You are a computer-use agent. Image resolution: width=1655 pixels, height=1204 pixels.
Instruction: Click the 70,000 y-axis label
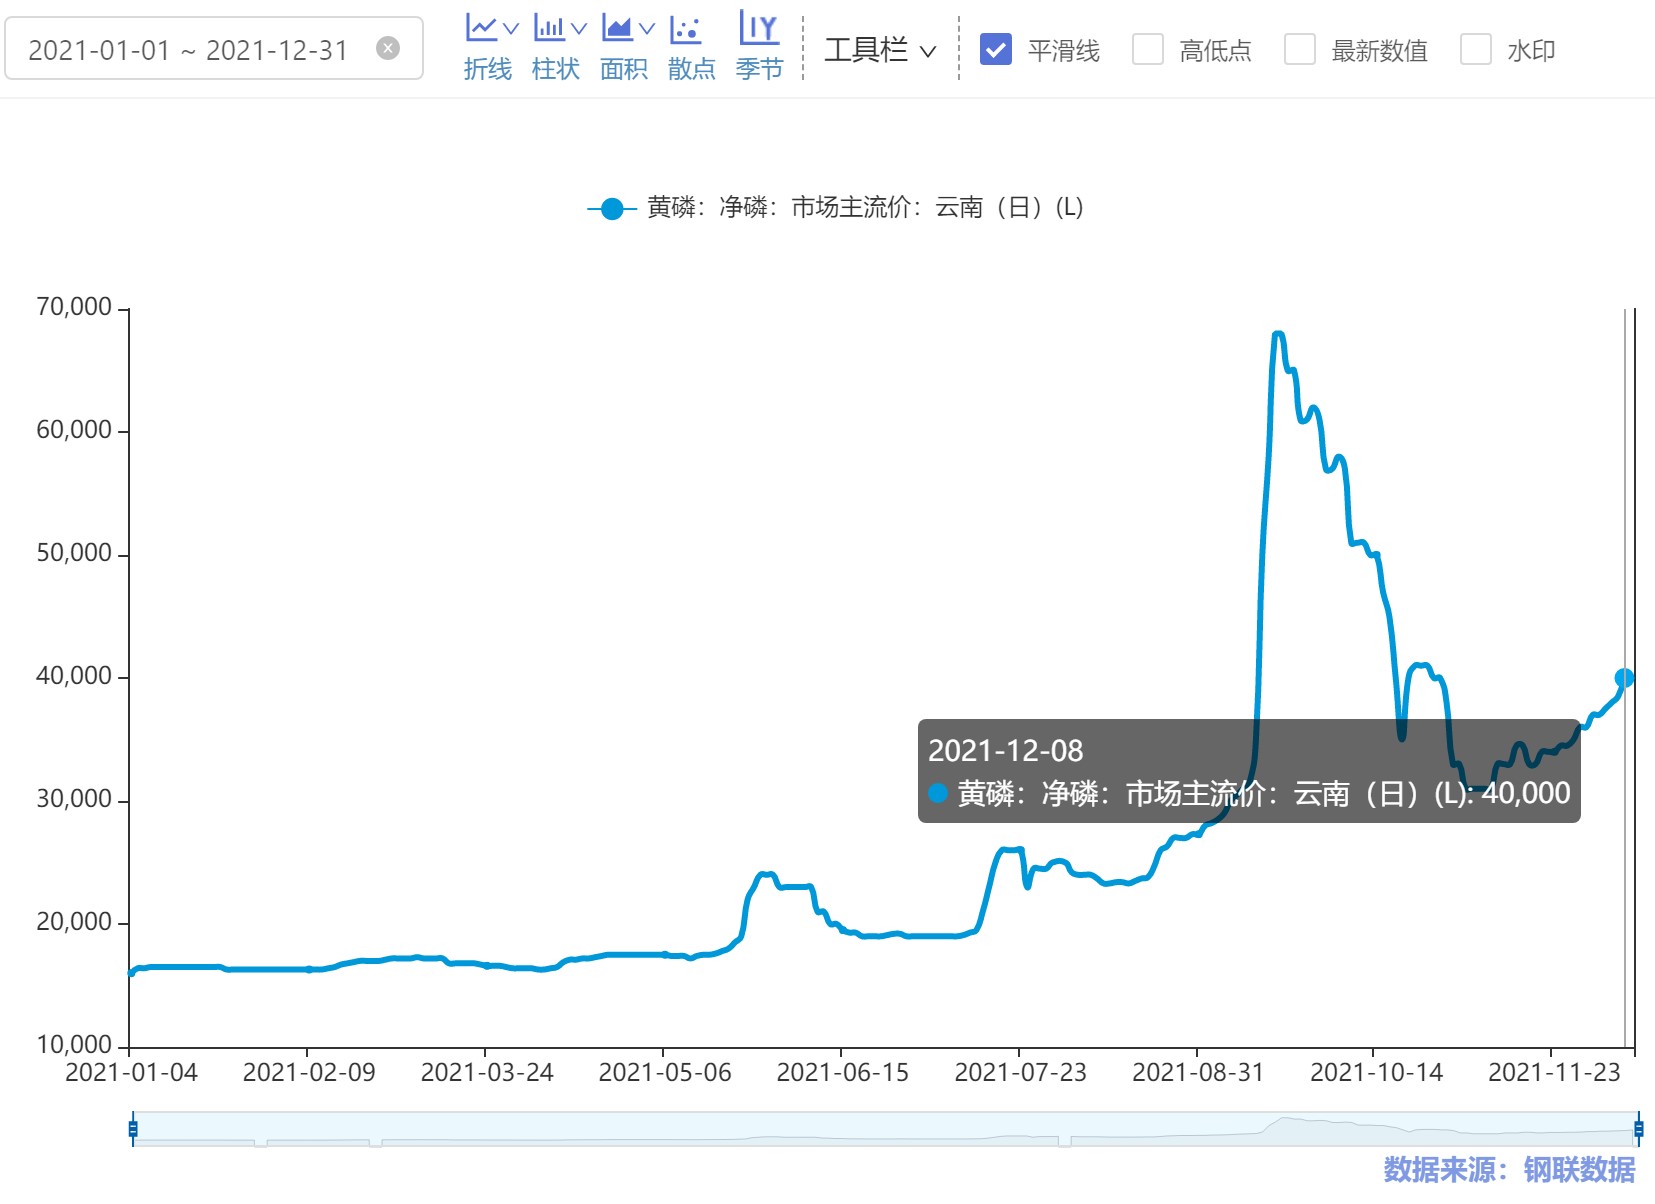[74, 307]
